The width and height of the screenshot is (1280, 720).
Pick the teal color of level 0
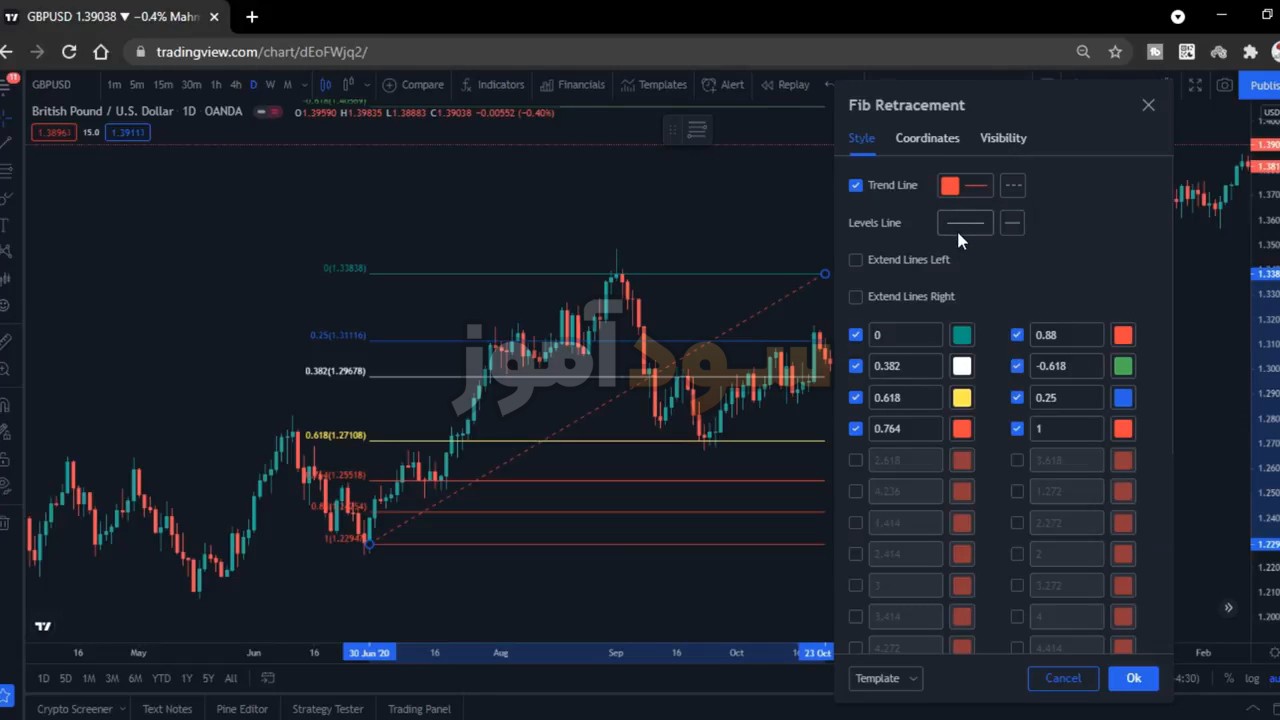click(x=961, y=335)
